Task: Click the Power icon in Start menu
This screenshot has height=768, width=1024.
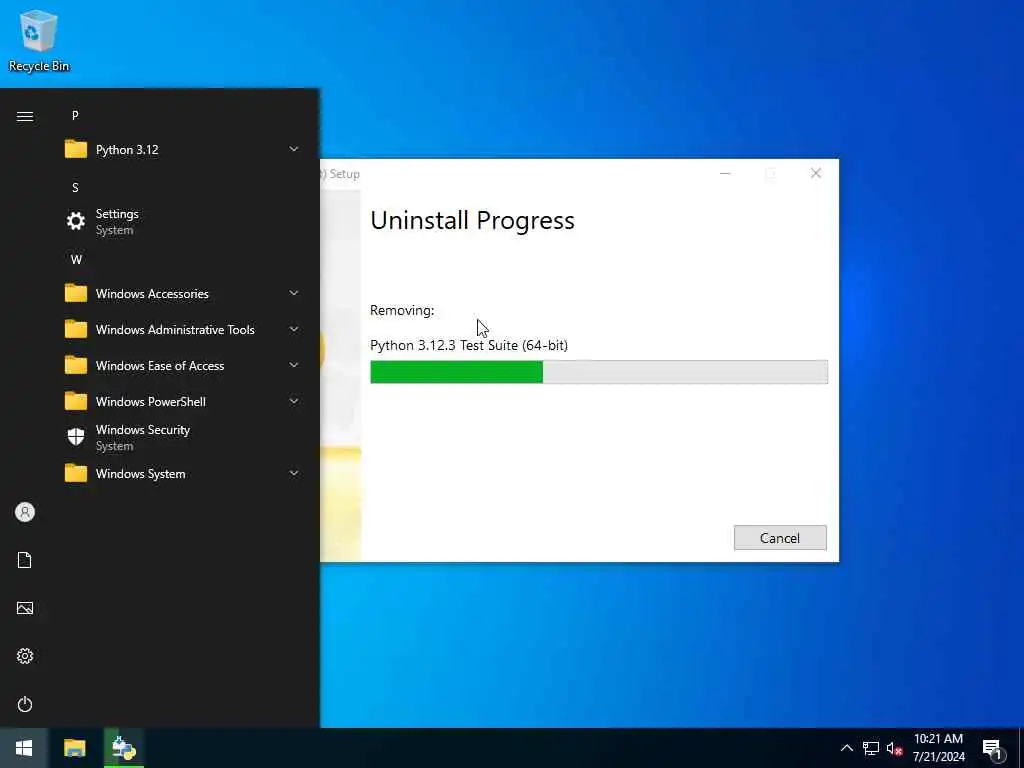Action: point(25,704)
